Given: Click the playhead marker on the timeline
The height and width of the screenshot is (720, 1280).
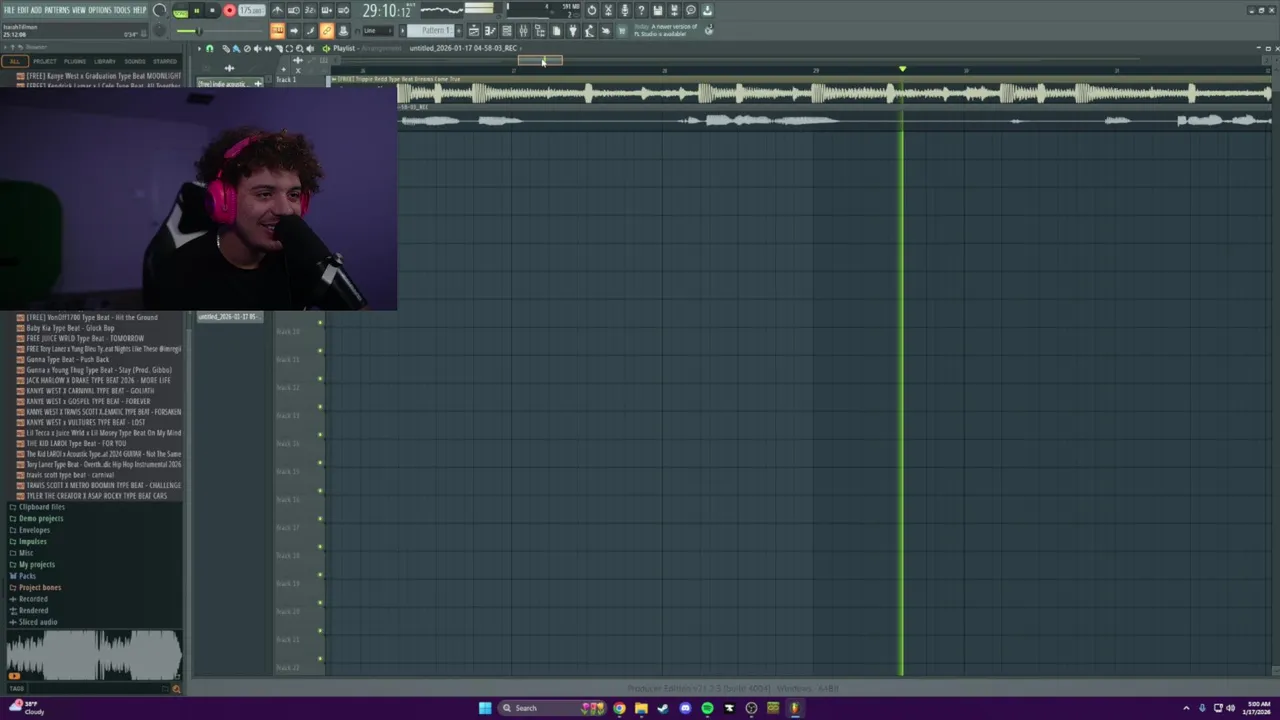Looking at the screenshot, I should (902, 69).
